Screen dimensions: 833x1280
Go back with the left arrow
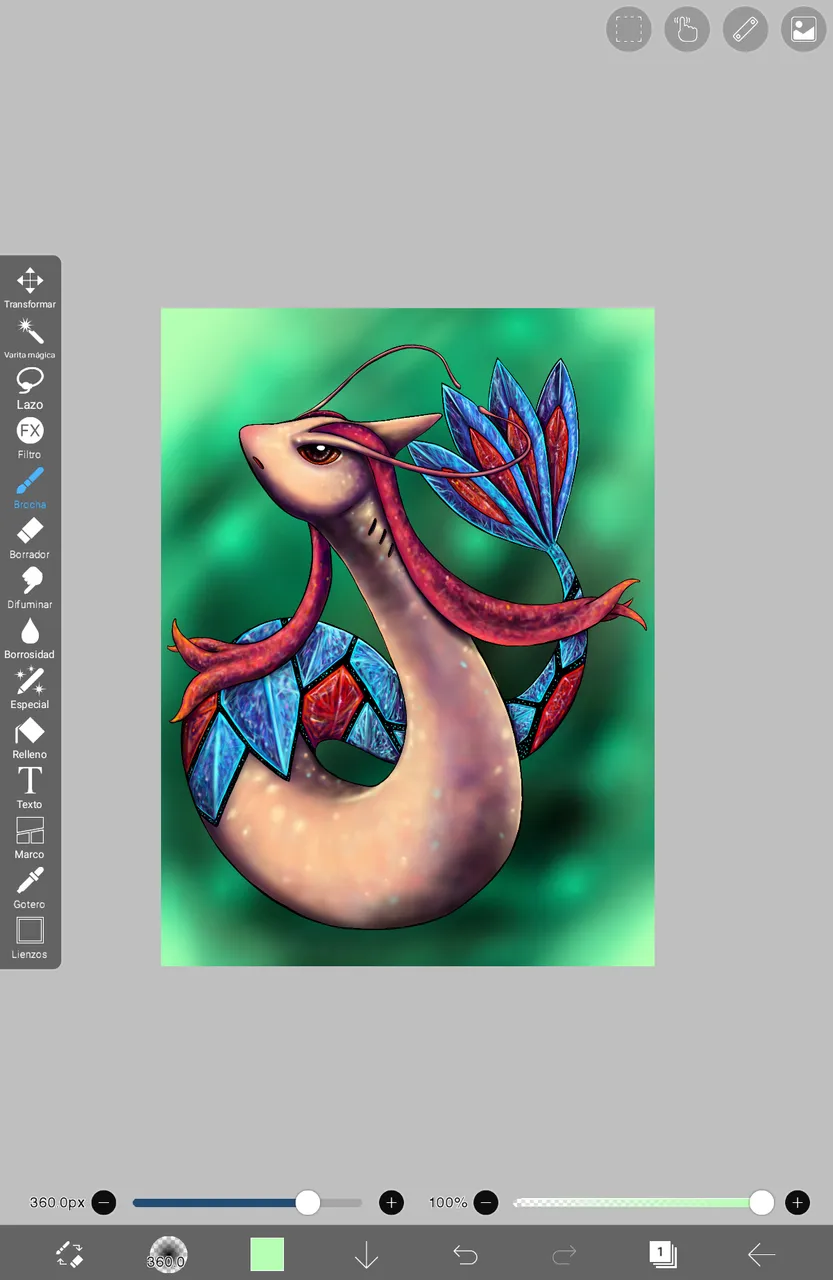pyautogui.click(x=762, y=1254)
